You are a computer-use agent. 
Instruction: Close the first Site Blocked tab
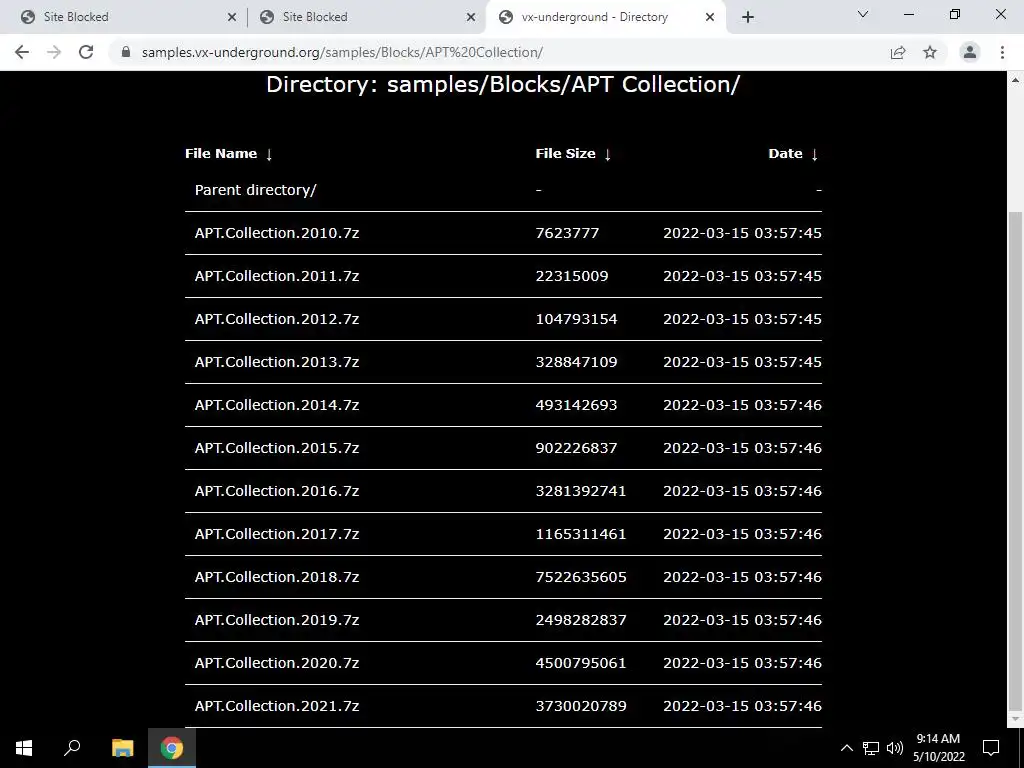point(232,18)
